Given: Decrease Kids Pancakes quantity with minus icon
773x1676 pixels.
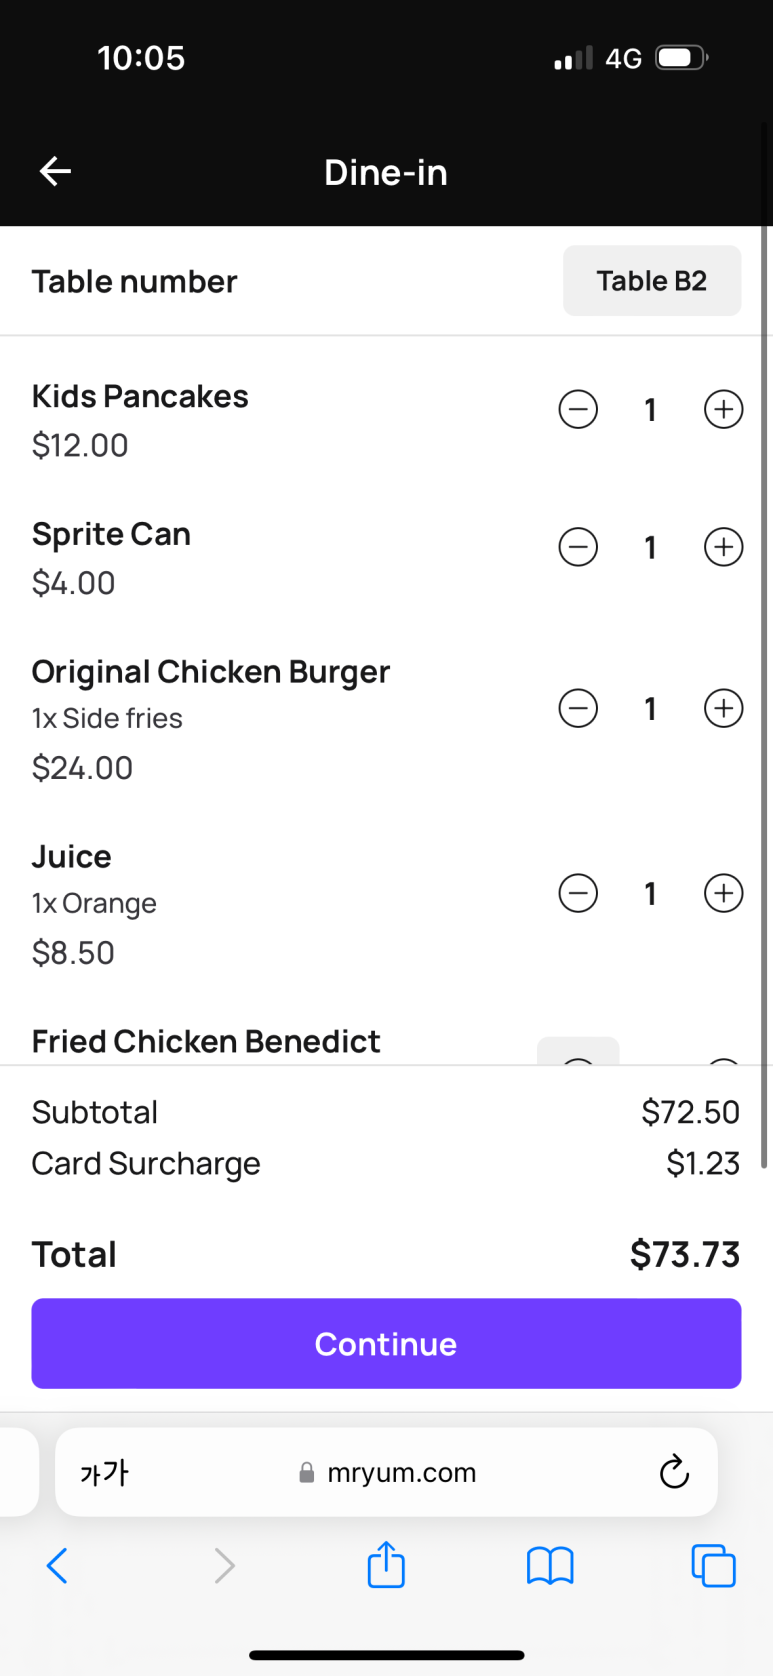Looking at the screenshot, I should 578,409.
